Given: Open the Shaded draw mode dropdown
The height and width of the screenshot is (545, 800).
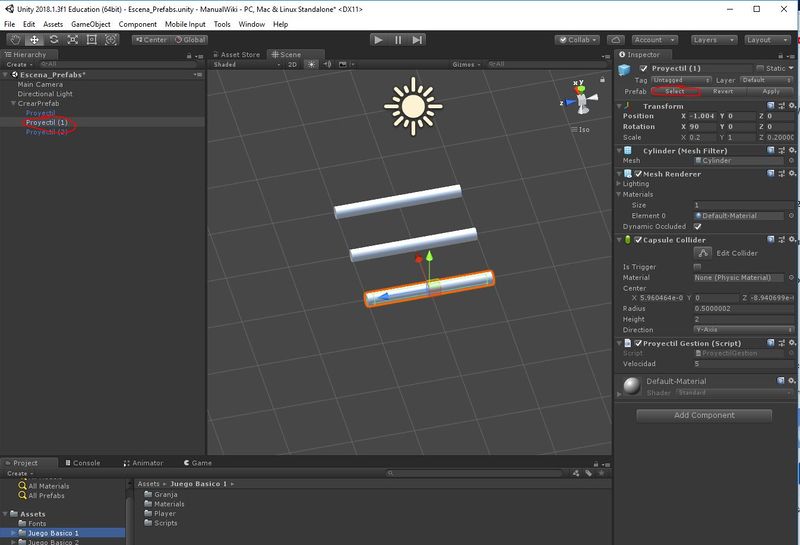Looking at the screenshot, I should tap(247, 64).
